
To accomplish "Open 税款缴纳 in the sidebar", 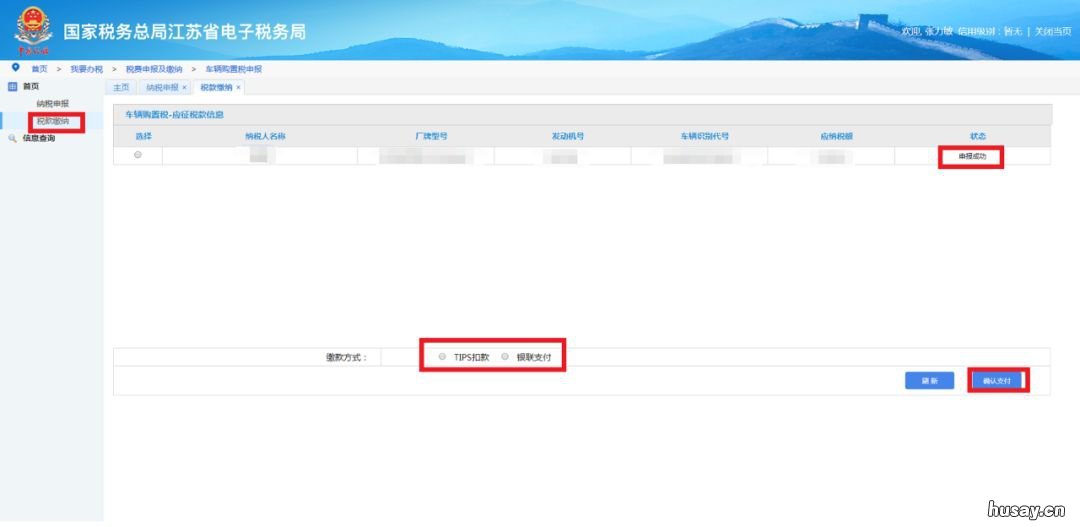I will tap(53, 121).
